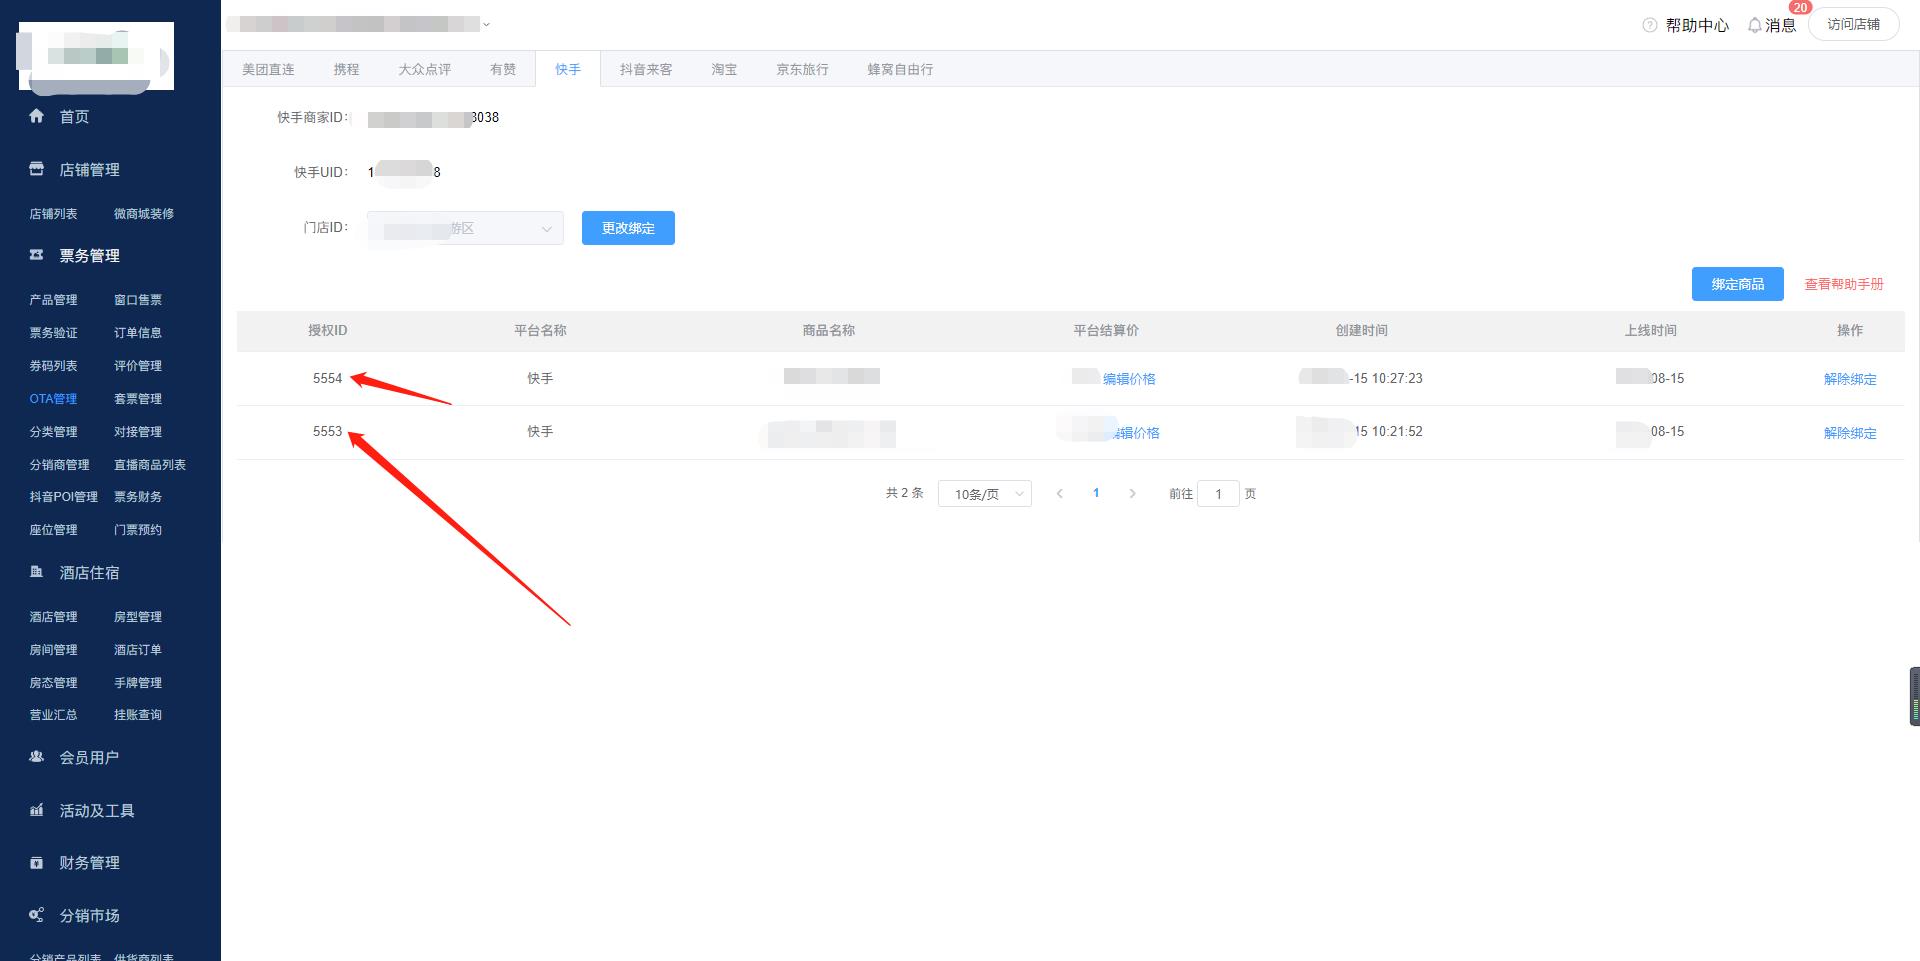The width and height of the screenshot is (1920, 961).
Task: Click 解除绑定 for authorization 5554
Action: (x=1849, y=379)
